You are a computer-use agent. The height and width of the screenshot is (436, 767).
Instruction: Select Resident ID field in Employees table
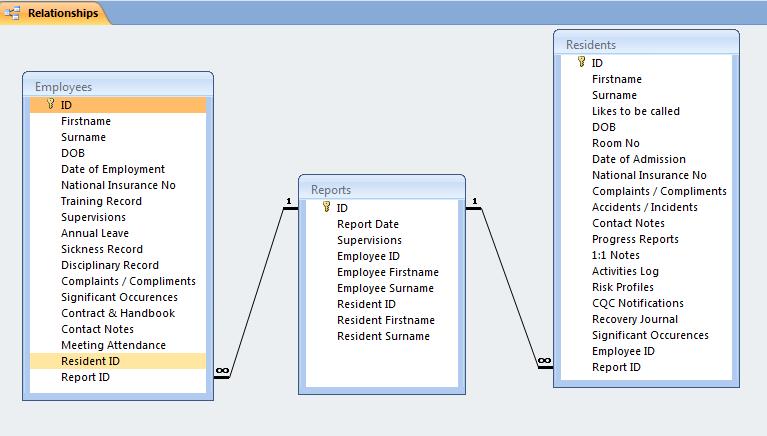click(x=90, y=361)
